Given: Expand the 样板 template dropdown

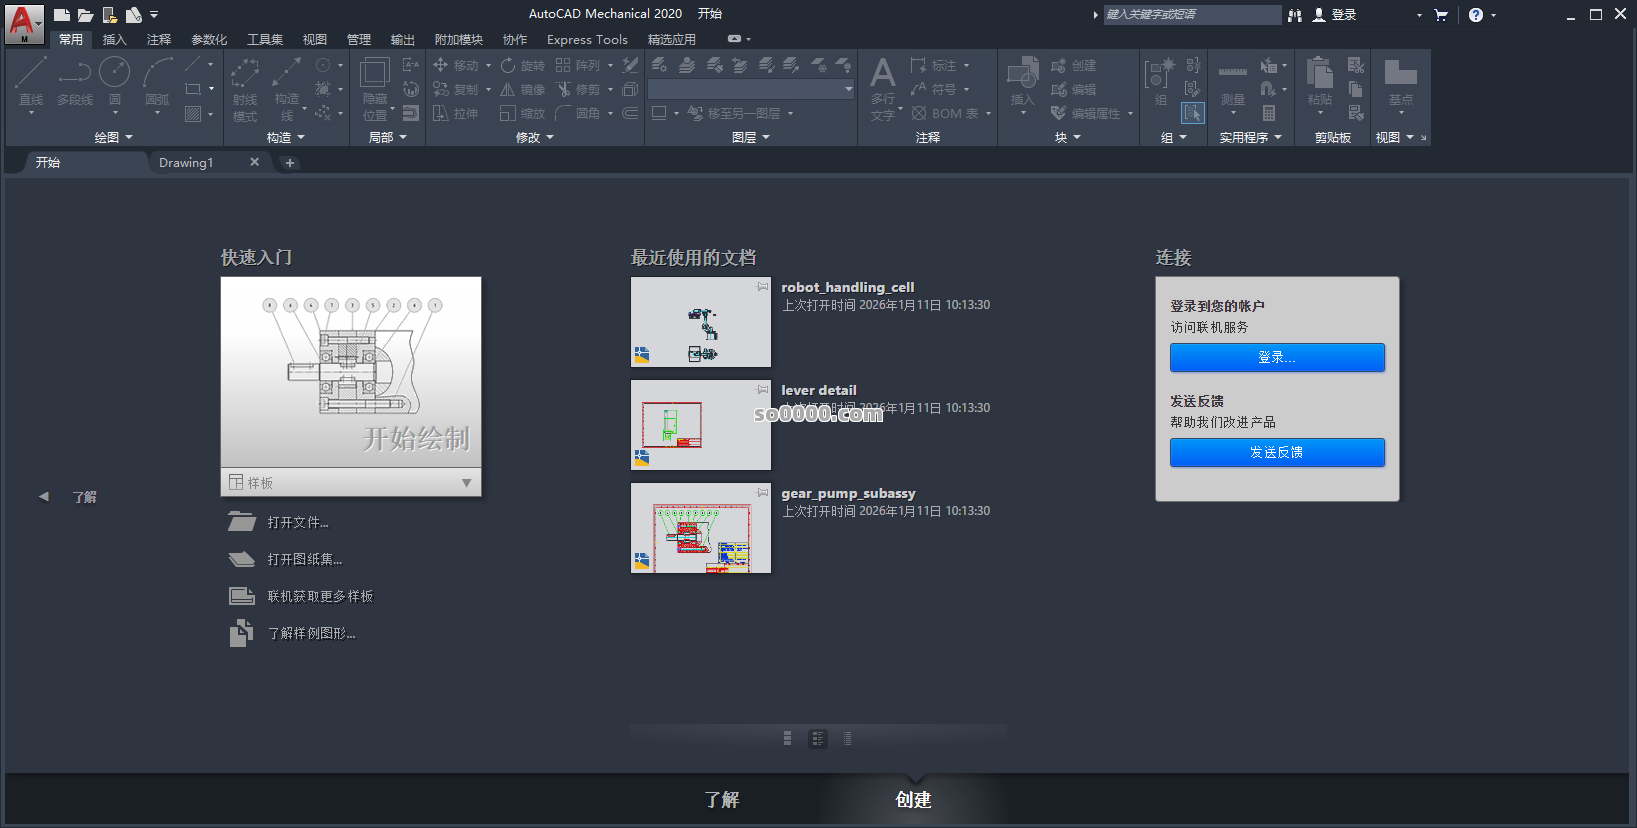Looking at the screenshot, I should (x=466, y=483).
